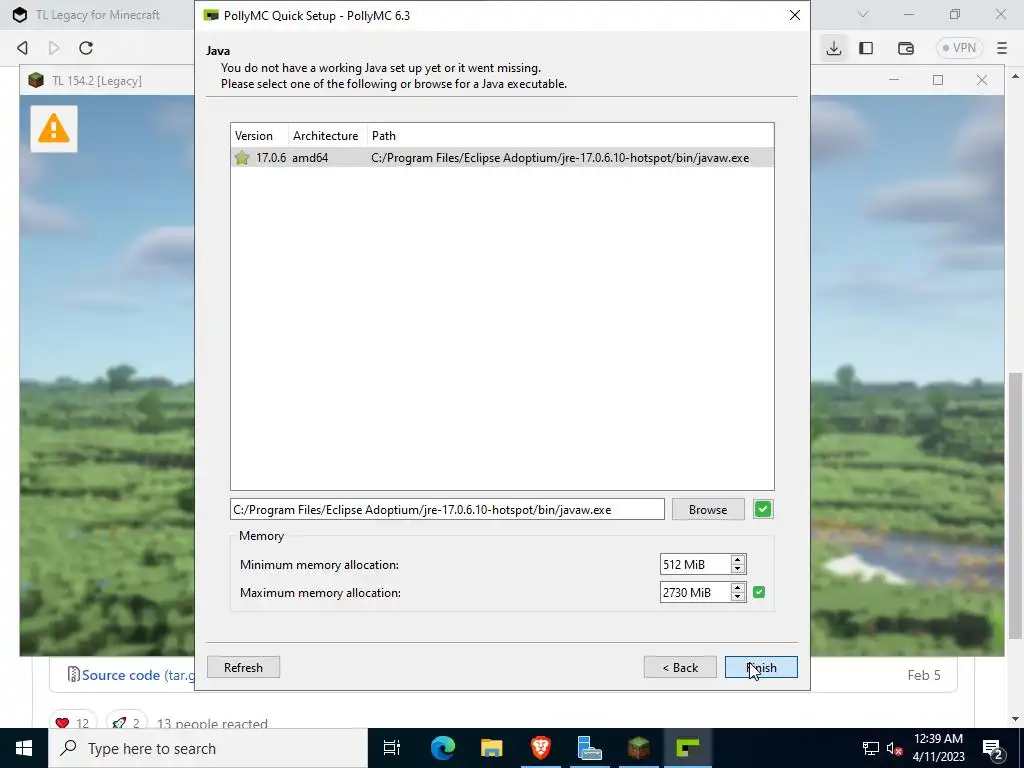Click the browser page vertical scrollbar
The image size is (1024, 768).
coord(1014,506)
